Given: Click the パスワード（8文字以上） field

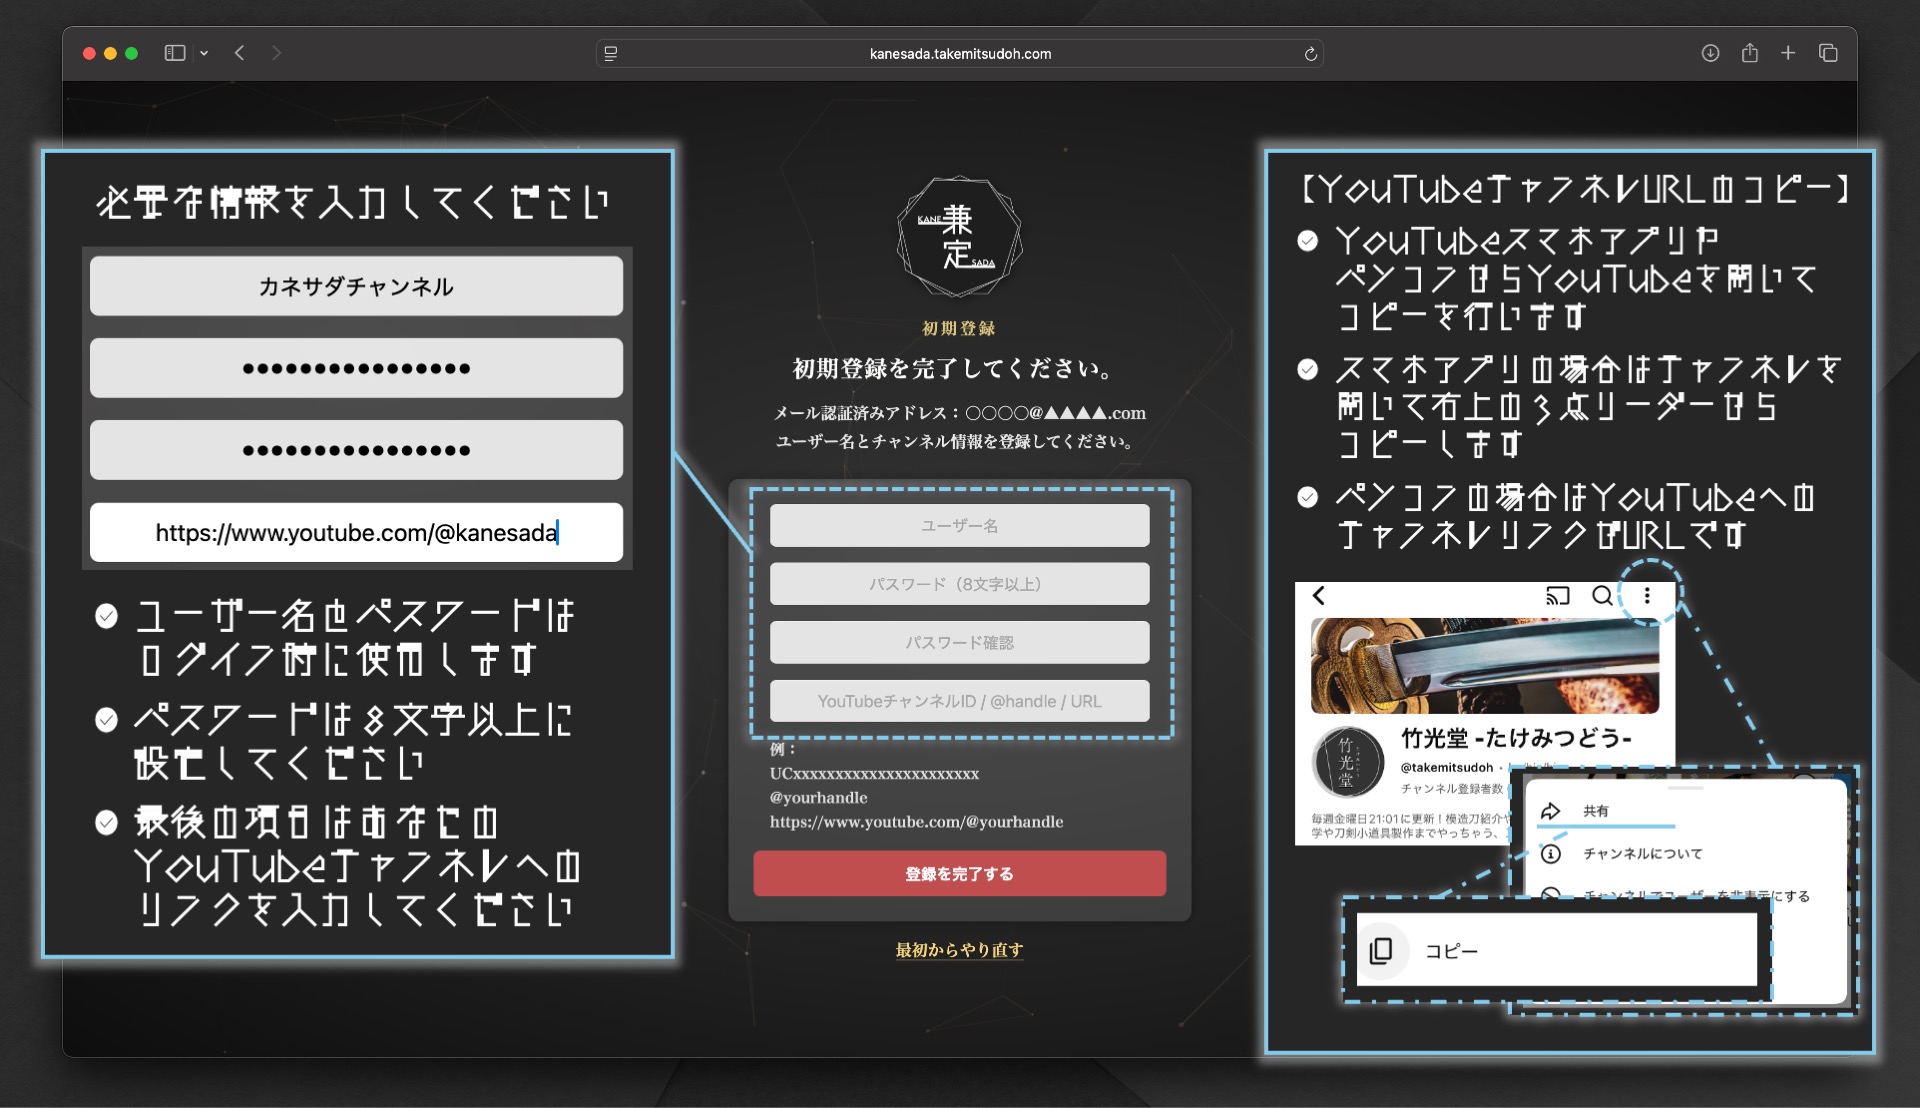Looking at the screenshot, I should point(959,584).
